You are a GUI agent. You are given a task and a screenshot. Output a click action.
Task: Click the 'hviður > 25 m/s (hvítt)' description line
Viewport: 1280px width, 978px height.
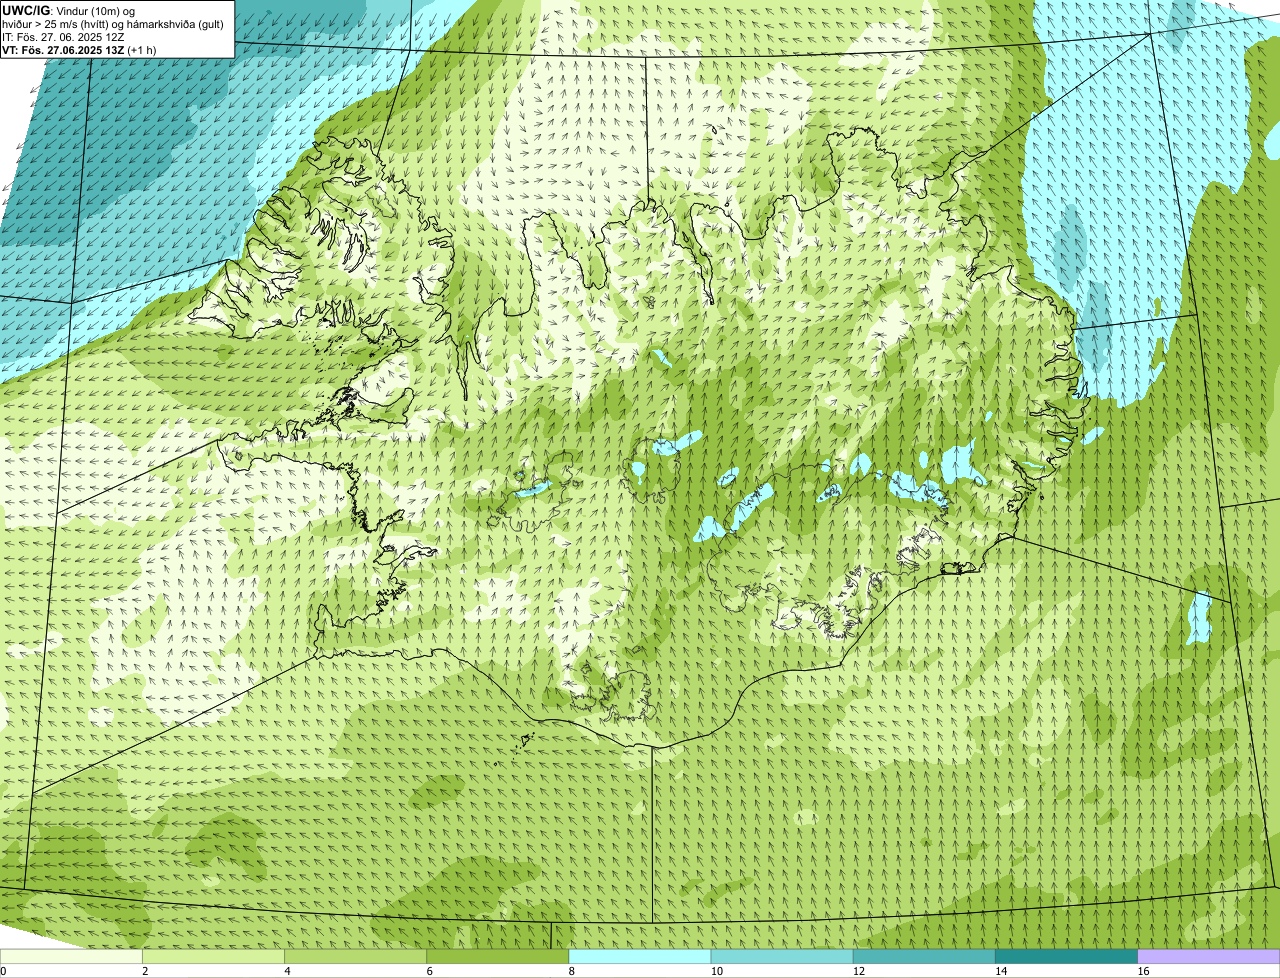point(113,23)
